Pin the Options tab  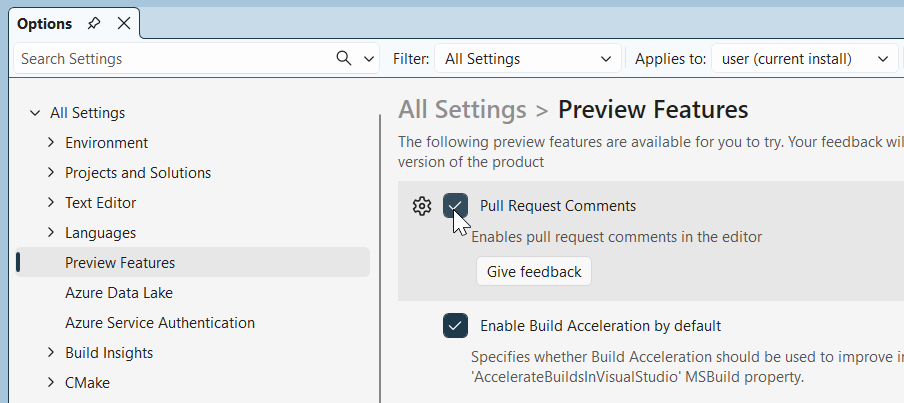click(x=94, y=23)
